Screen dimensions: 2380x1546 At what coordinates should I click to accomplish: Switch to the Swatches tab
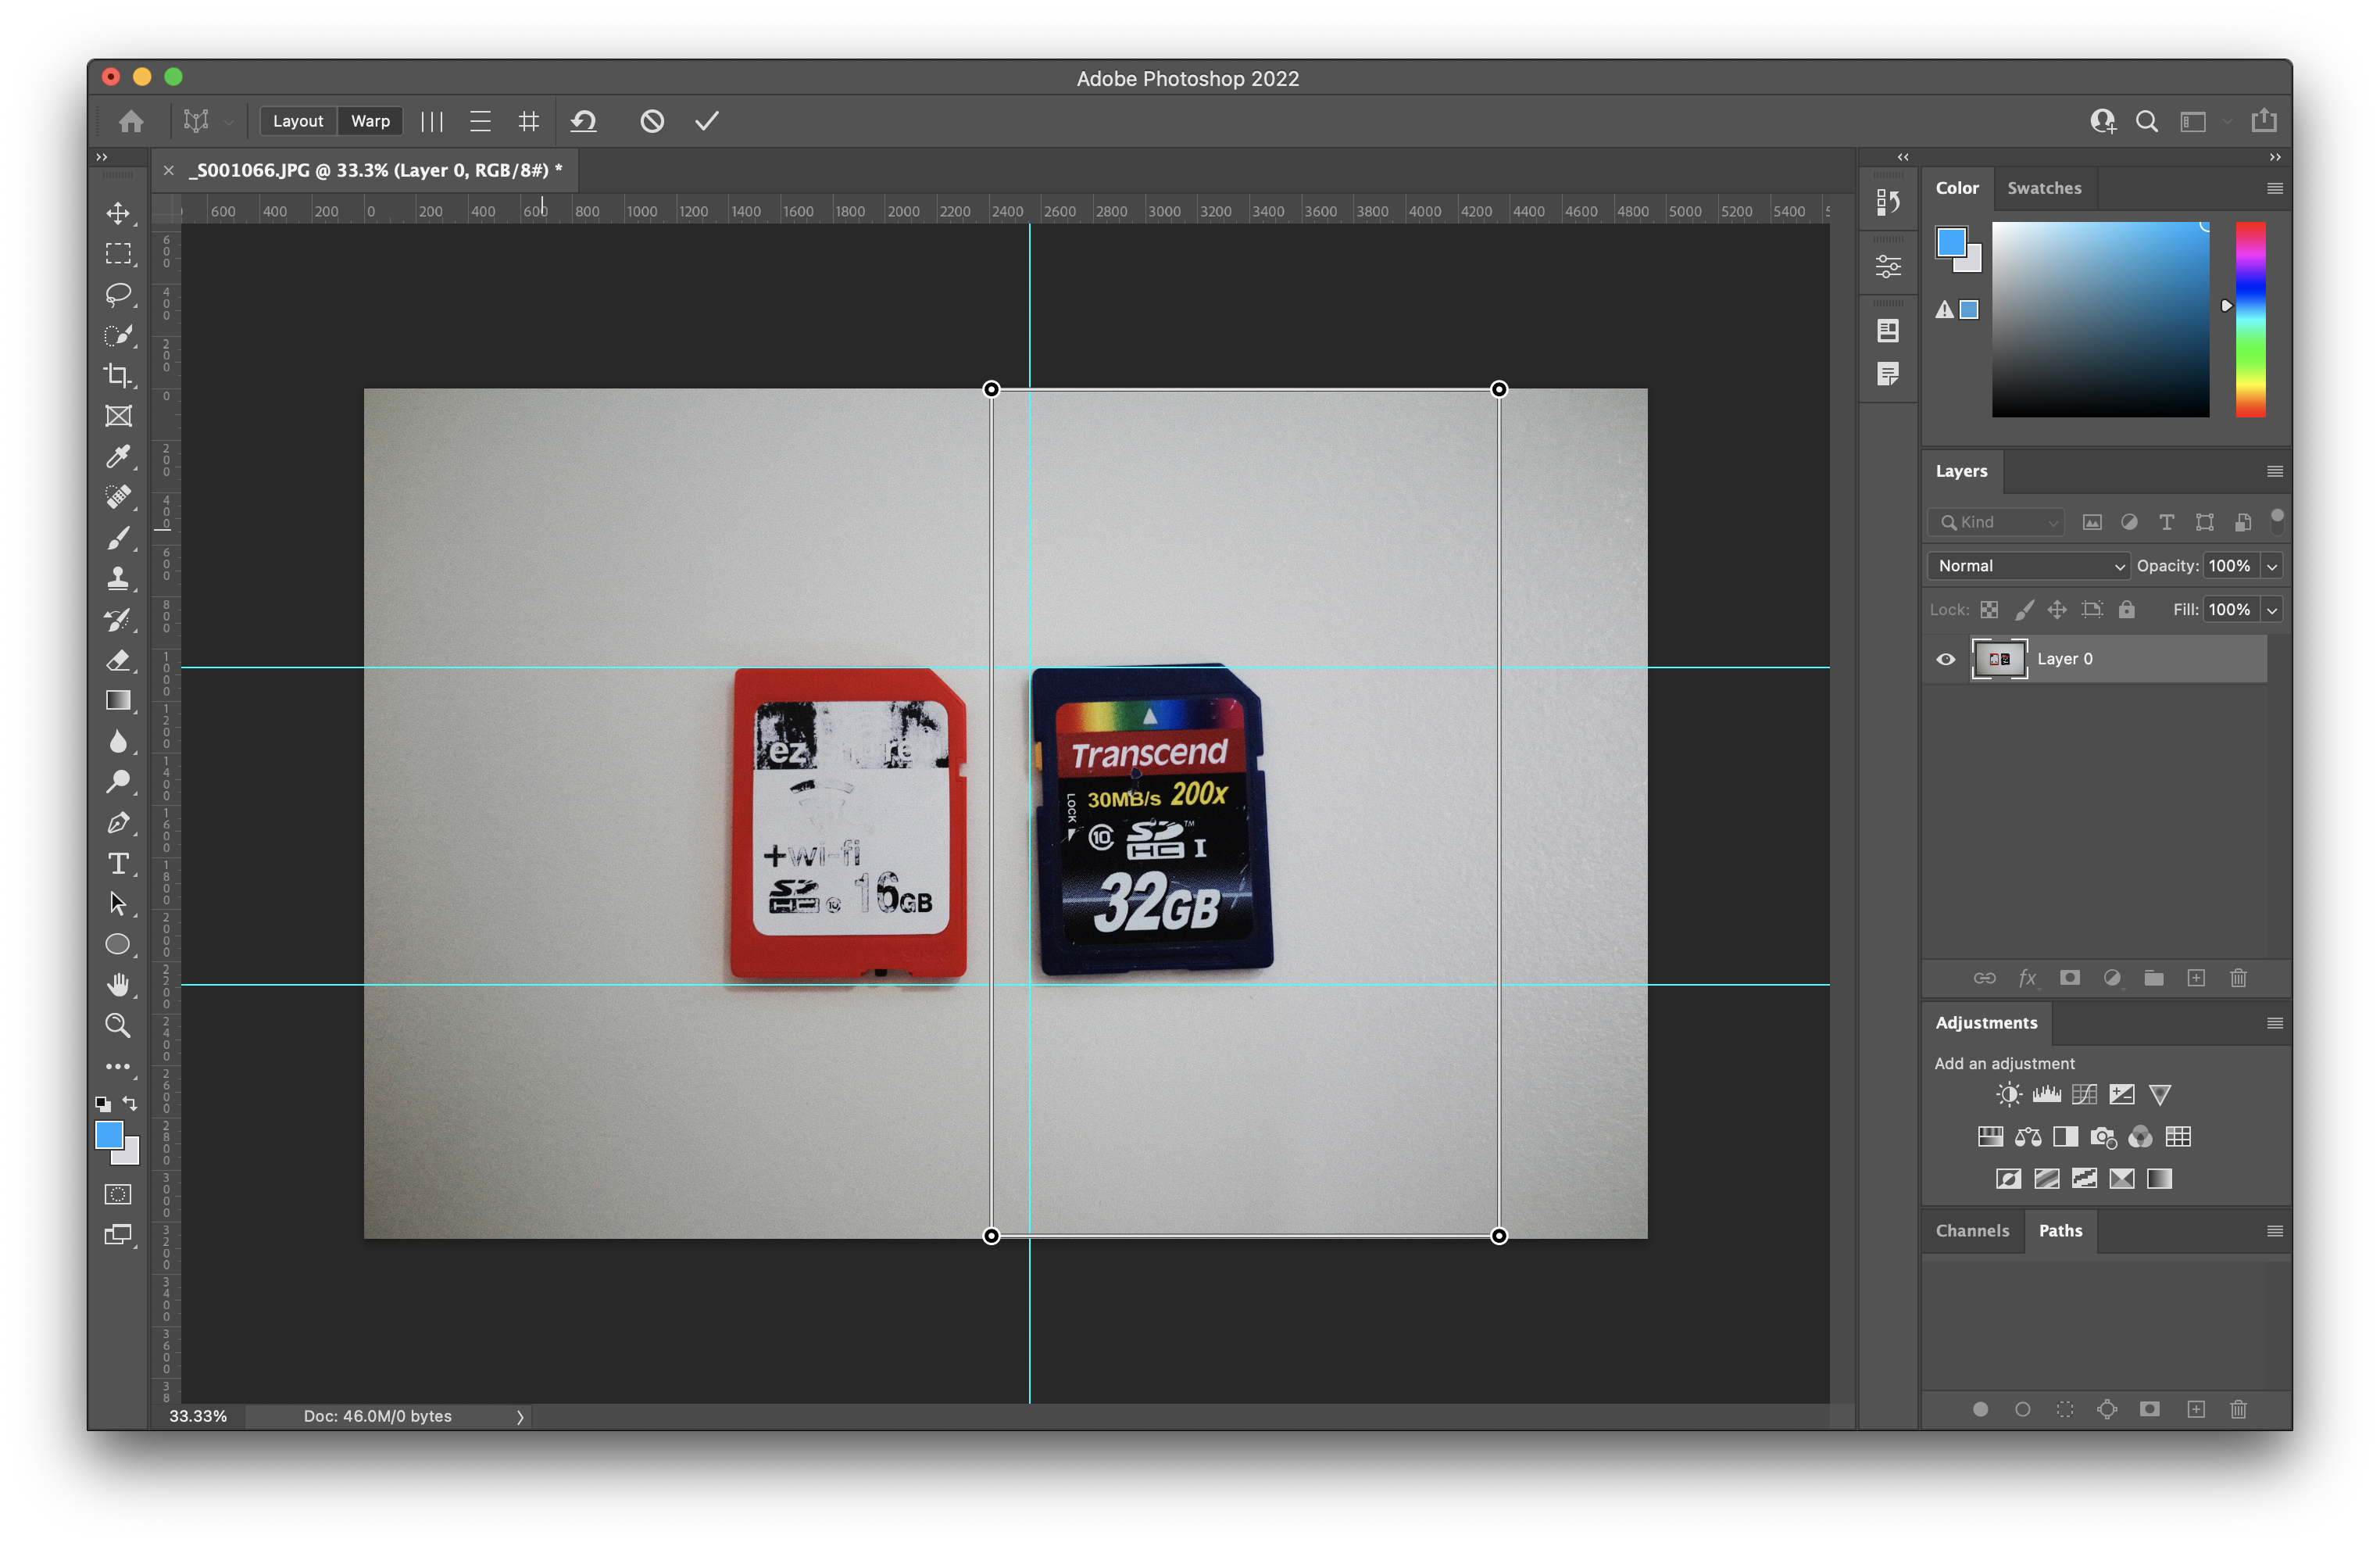(2044, 188)
